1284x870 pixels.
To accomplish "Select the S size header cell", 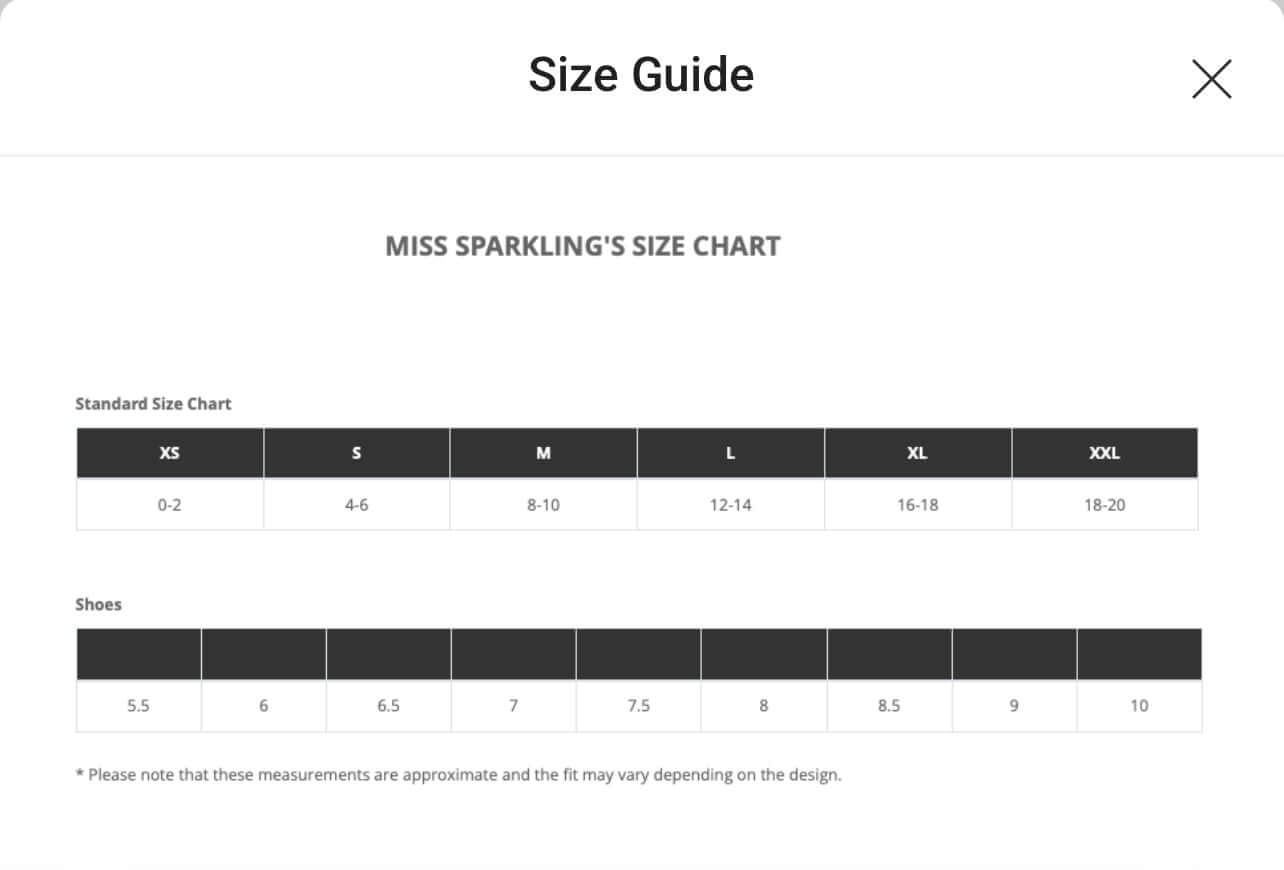I will (x=357, y=453).
